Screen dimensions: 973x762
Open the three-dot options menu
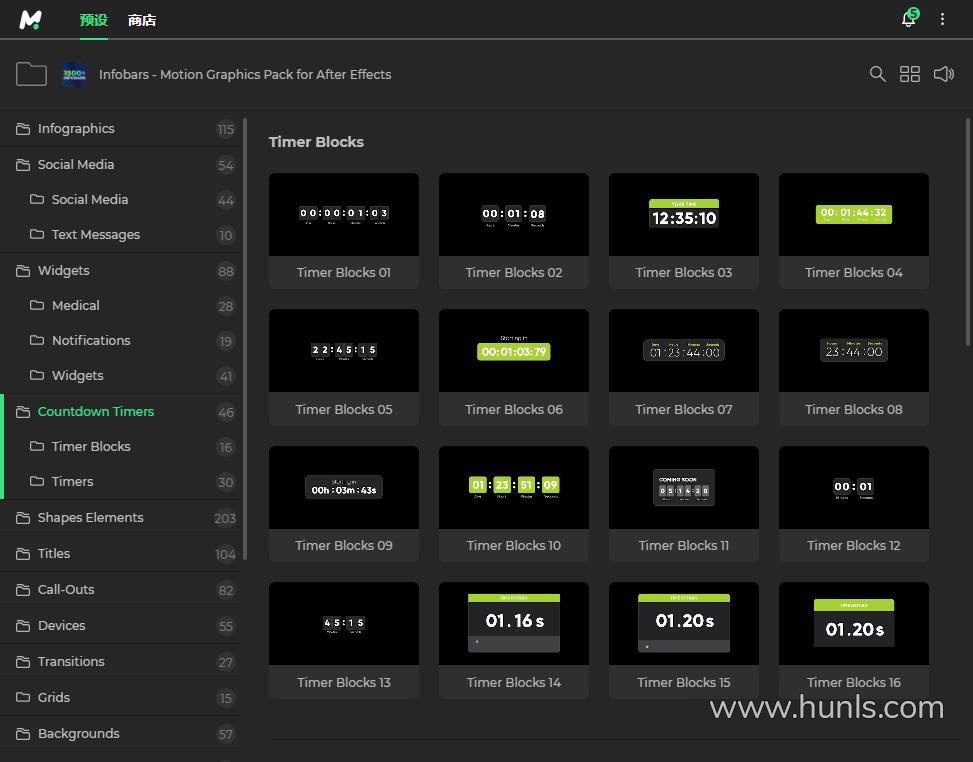pos(942,19)
